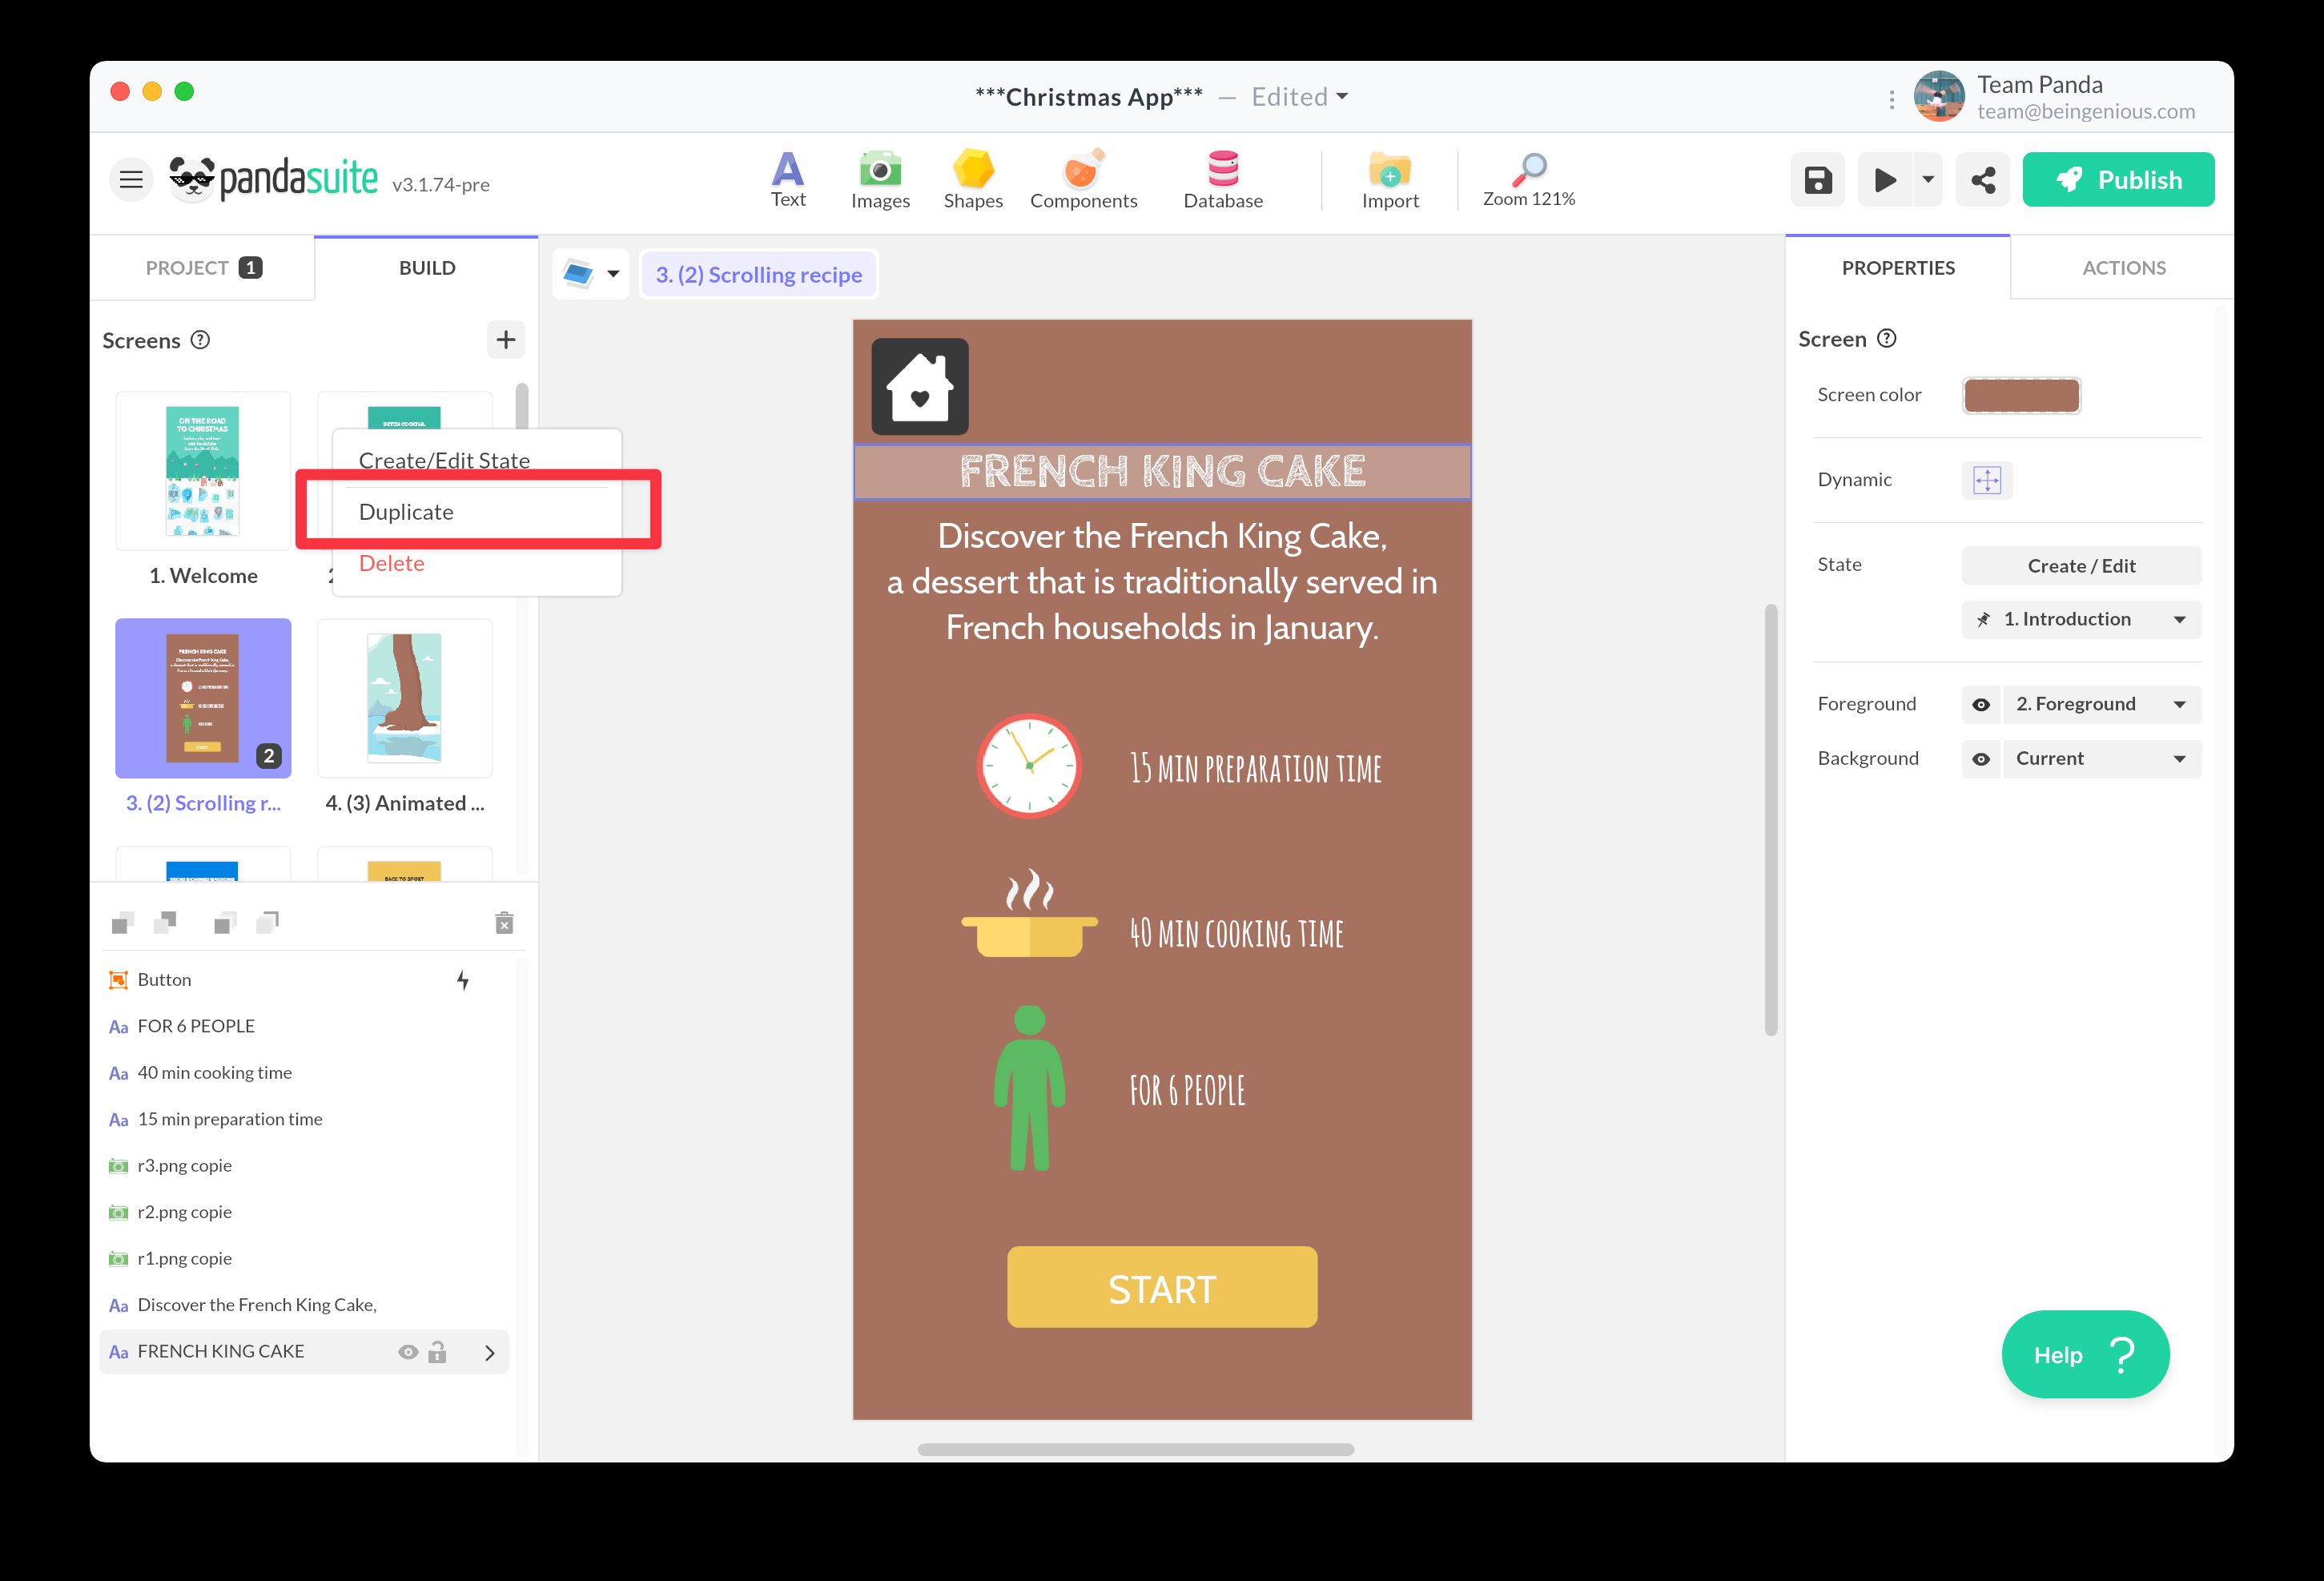Select the Text tool
This screenshot has height=1581, width=2324.
(x=788, y=178)
